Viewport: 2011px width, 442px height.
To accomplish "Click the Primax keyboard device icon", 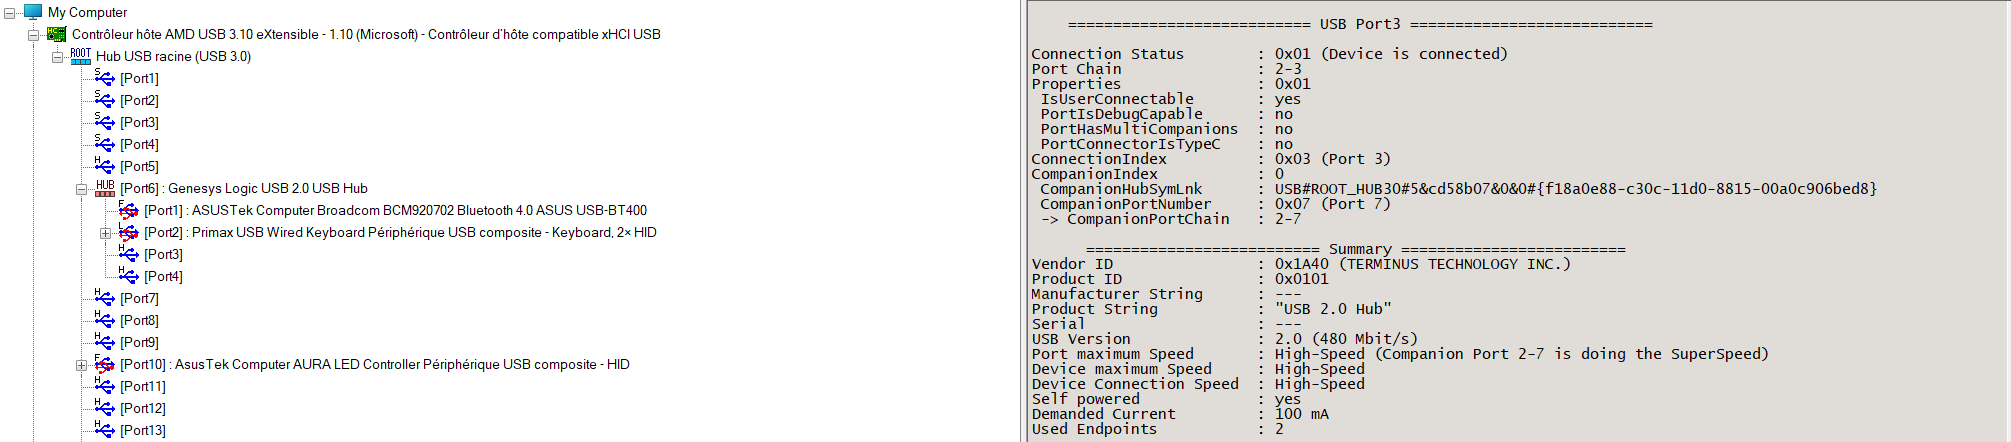I will pos(129,232).
